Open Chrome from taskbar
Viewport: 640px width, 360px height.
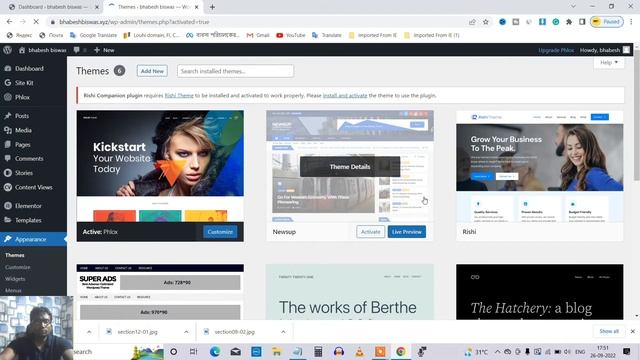(401, 351)
